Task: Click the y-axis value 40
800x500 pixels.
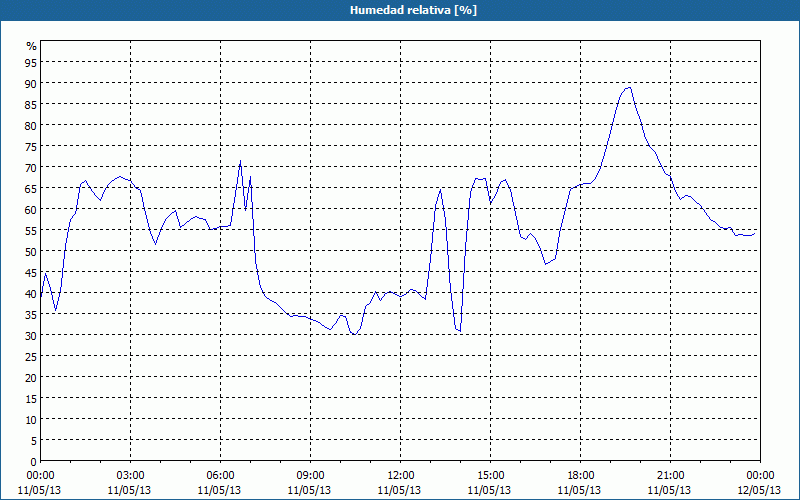Action: tap(31, 293)
